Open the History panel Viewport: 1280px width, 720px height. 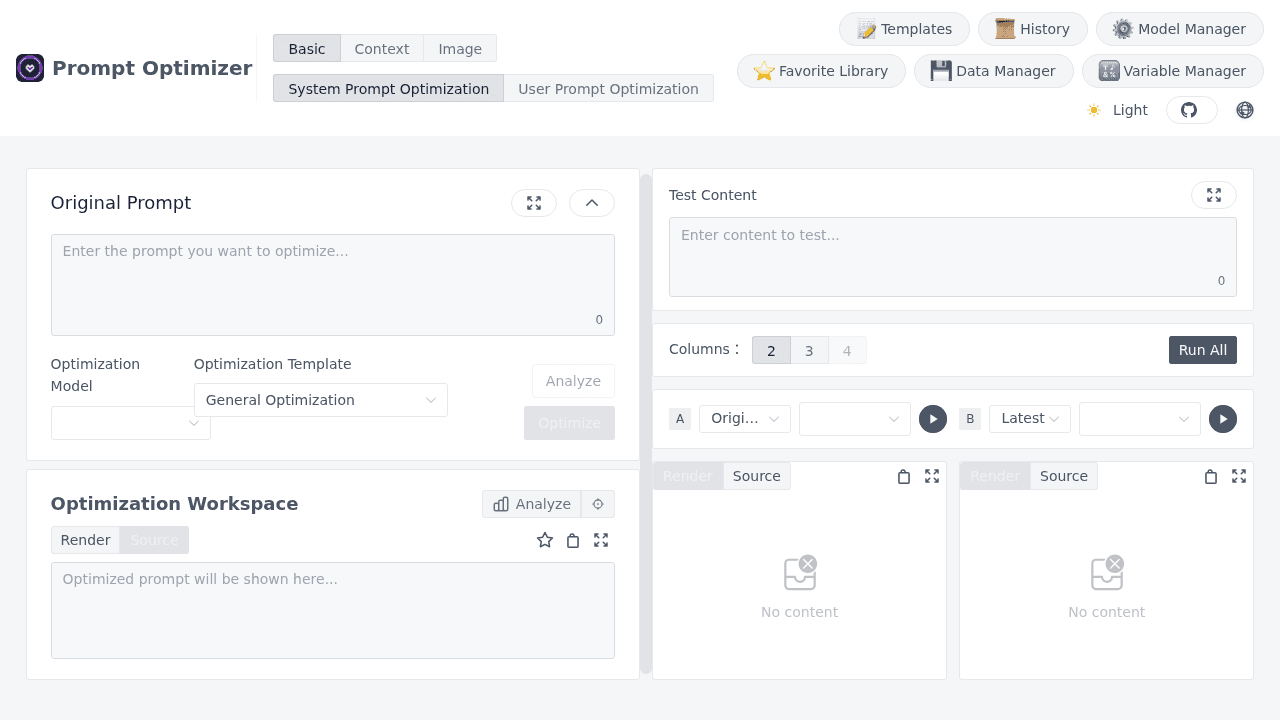(x=1032, y=29)
